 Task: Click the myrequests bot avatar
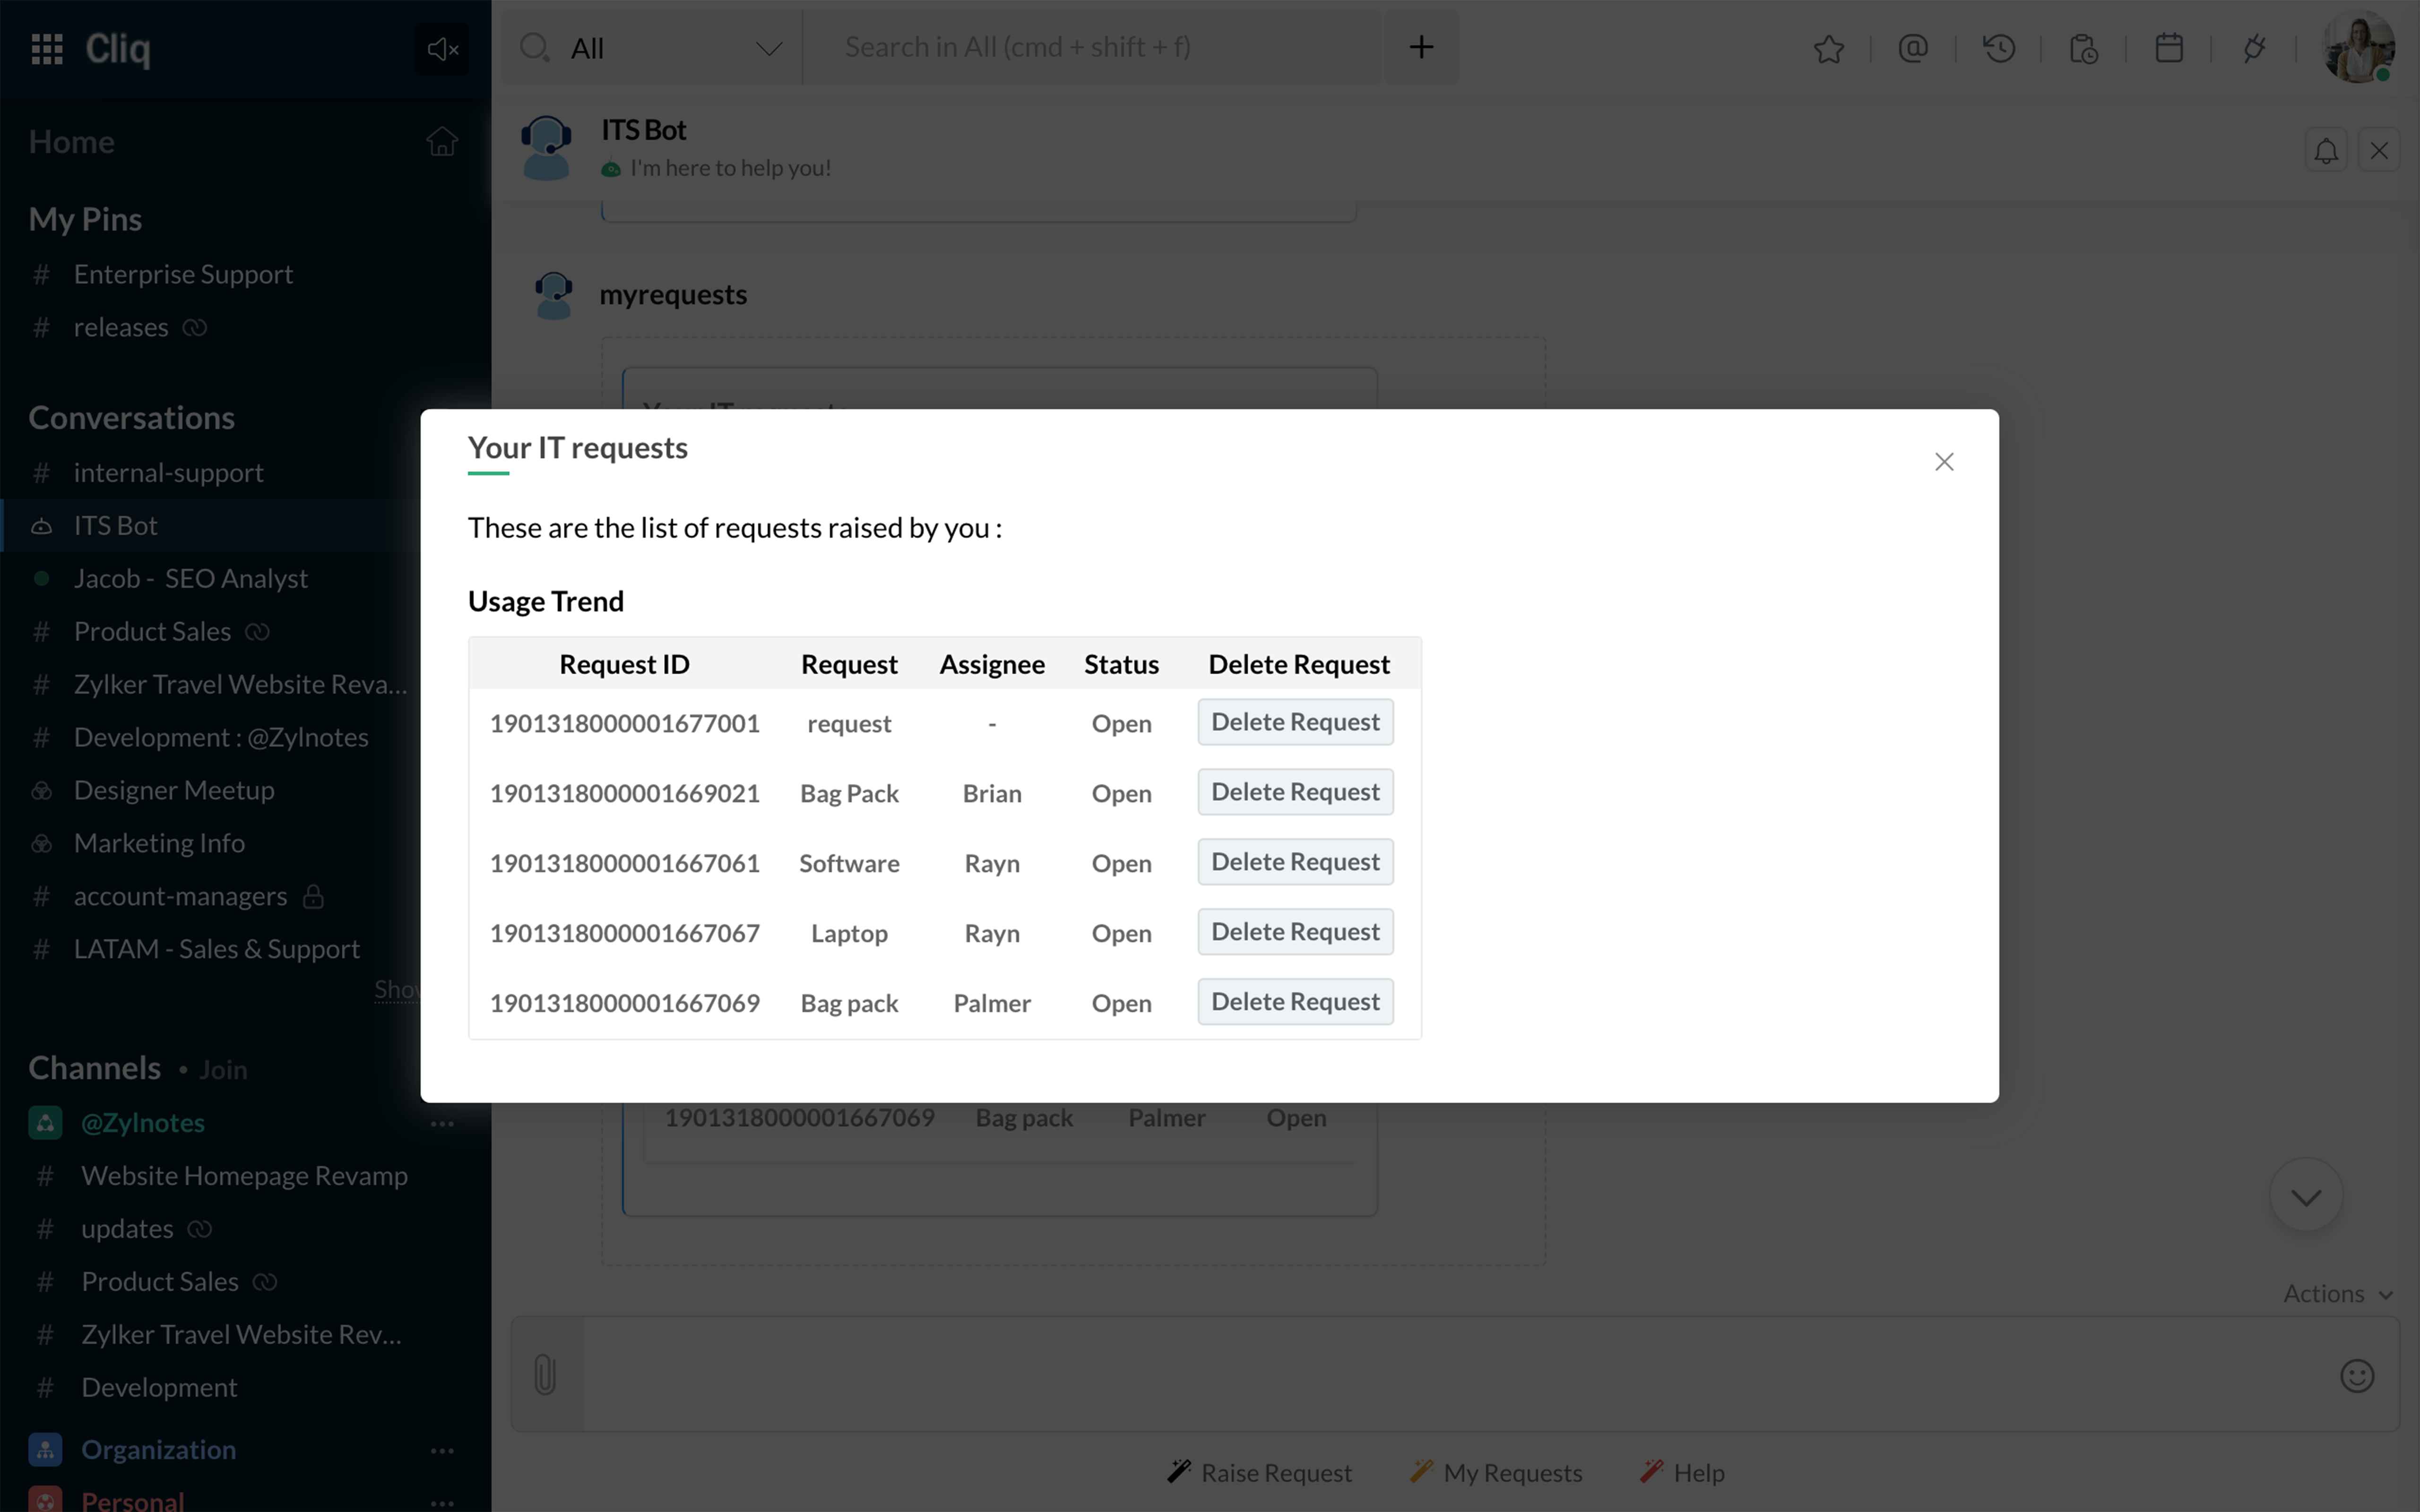pos(553,296)
